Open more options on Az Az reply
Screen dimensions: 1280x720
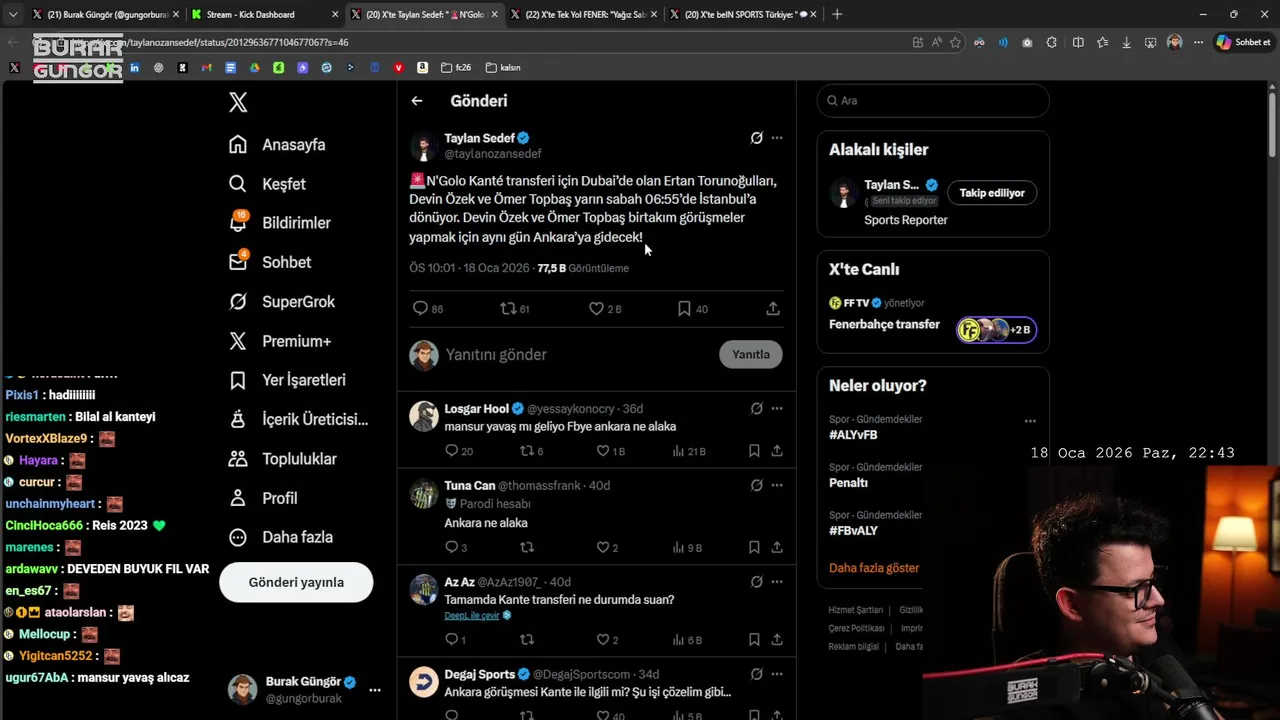(777, 581)
